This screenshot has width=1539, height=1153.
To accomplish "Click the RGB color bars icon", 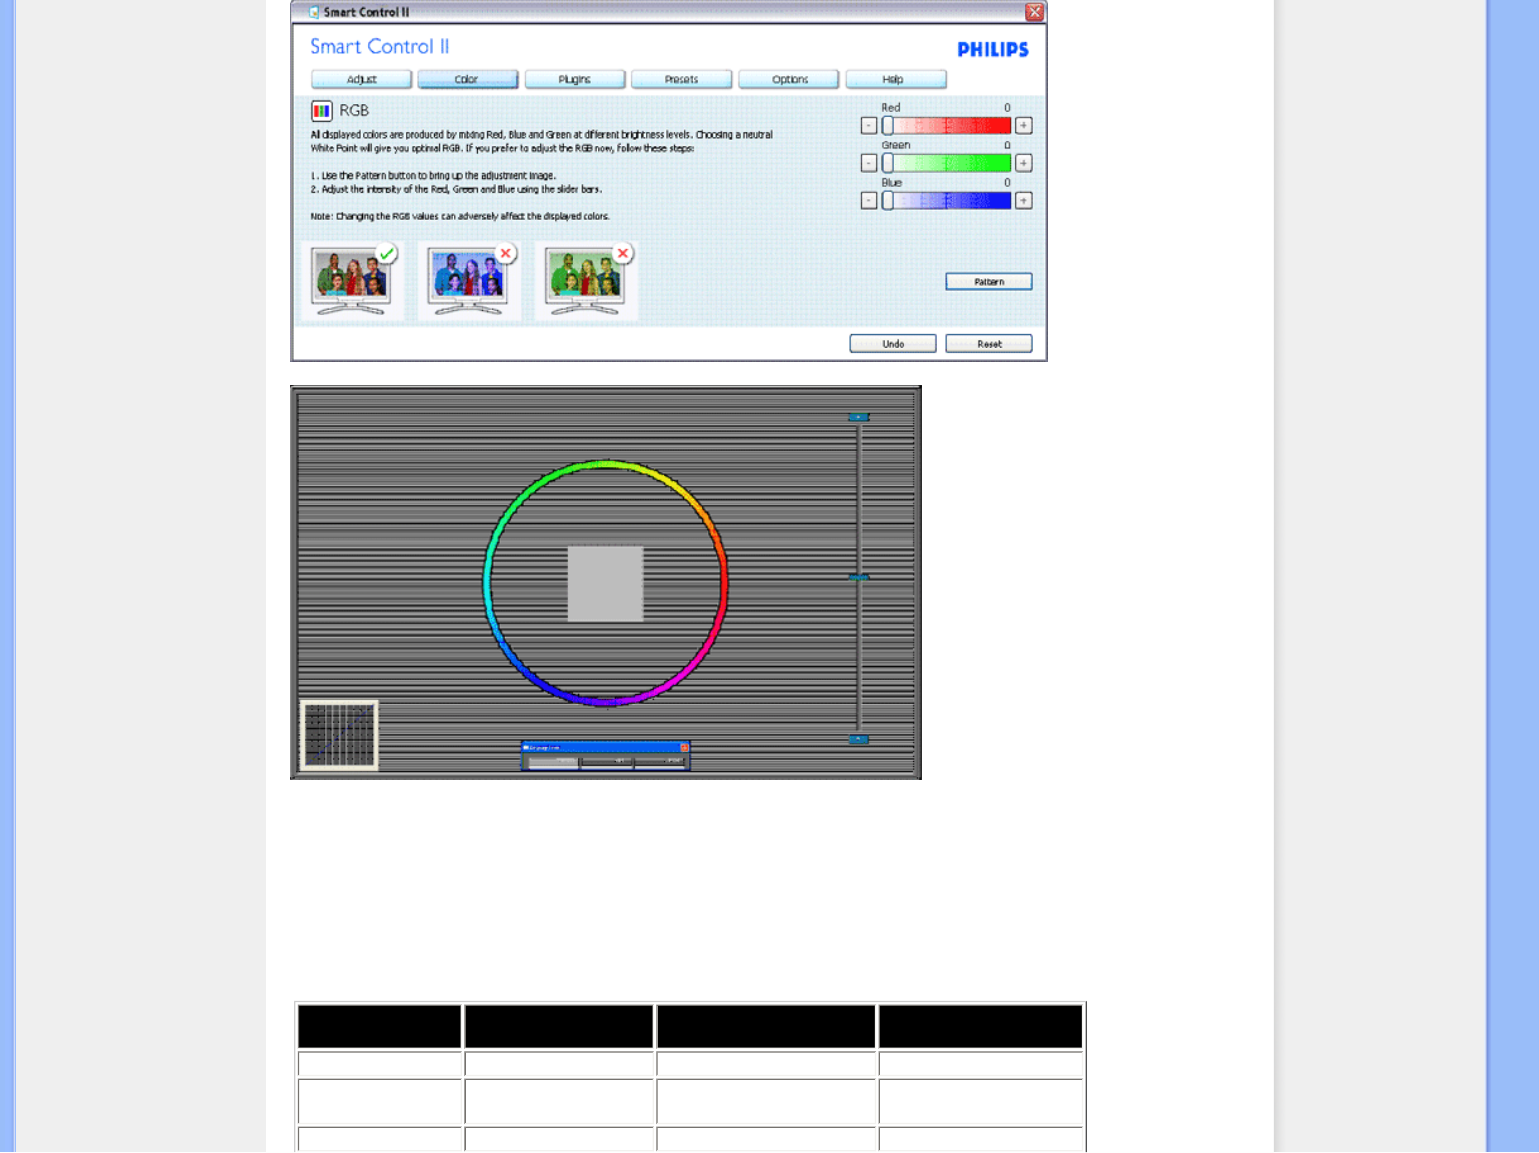I will [321, 111].
